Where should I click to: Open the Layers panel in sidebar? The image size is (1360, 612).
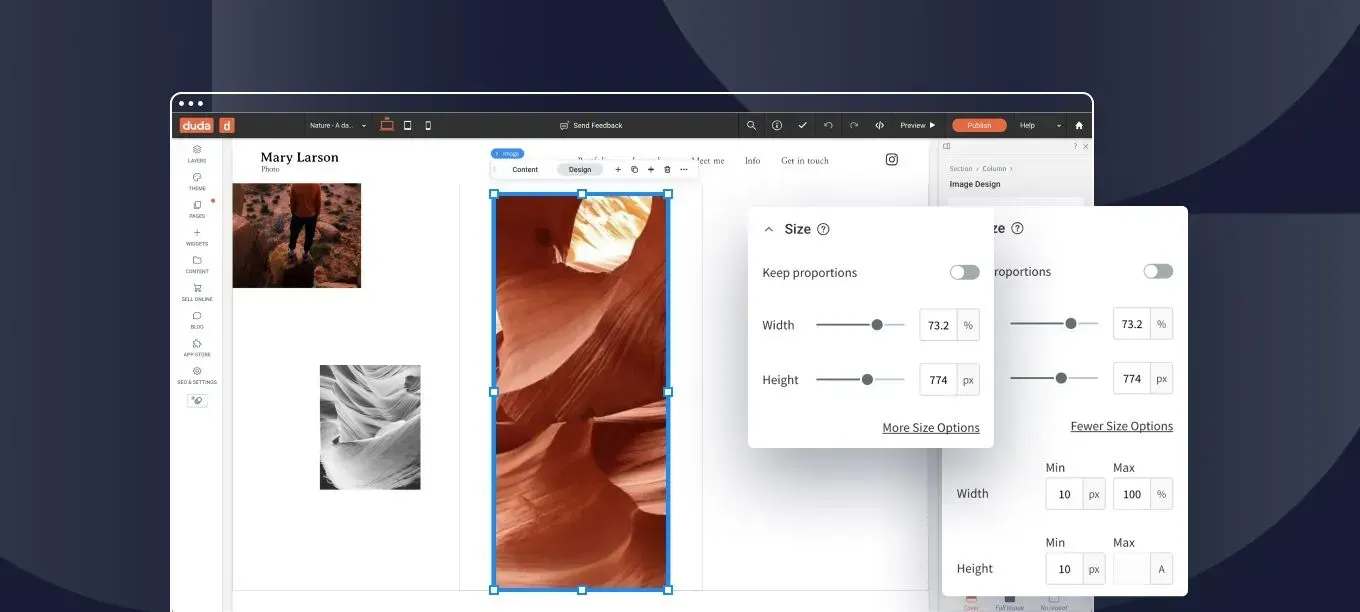(197, 153)
